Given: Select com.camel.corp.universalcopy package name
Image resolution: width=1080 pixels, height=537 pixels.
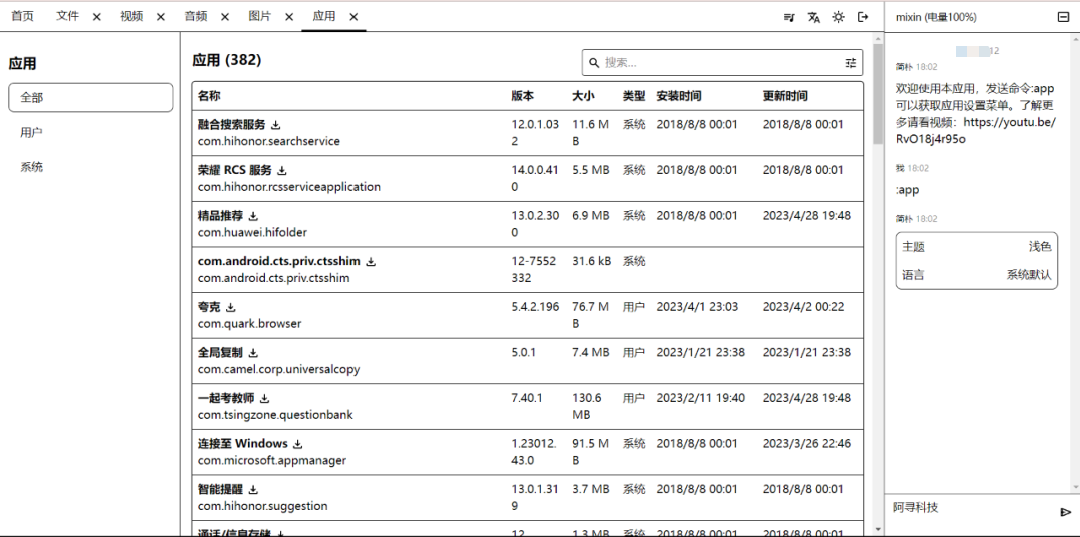Looking at the screenshot, I should click(279, 369).
